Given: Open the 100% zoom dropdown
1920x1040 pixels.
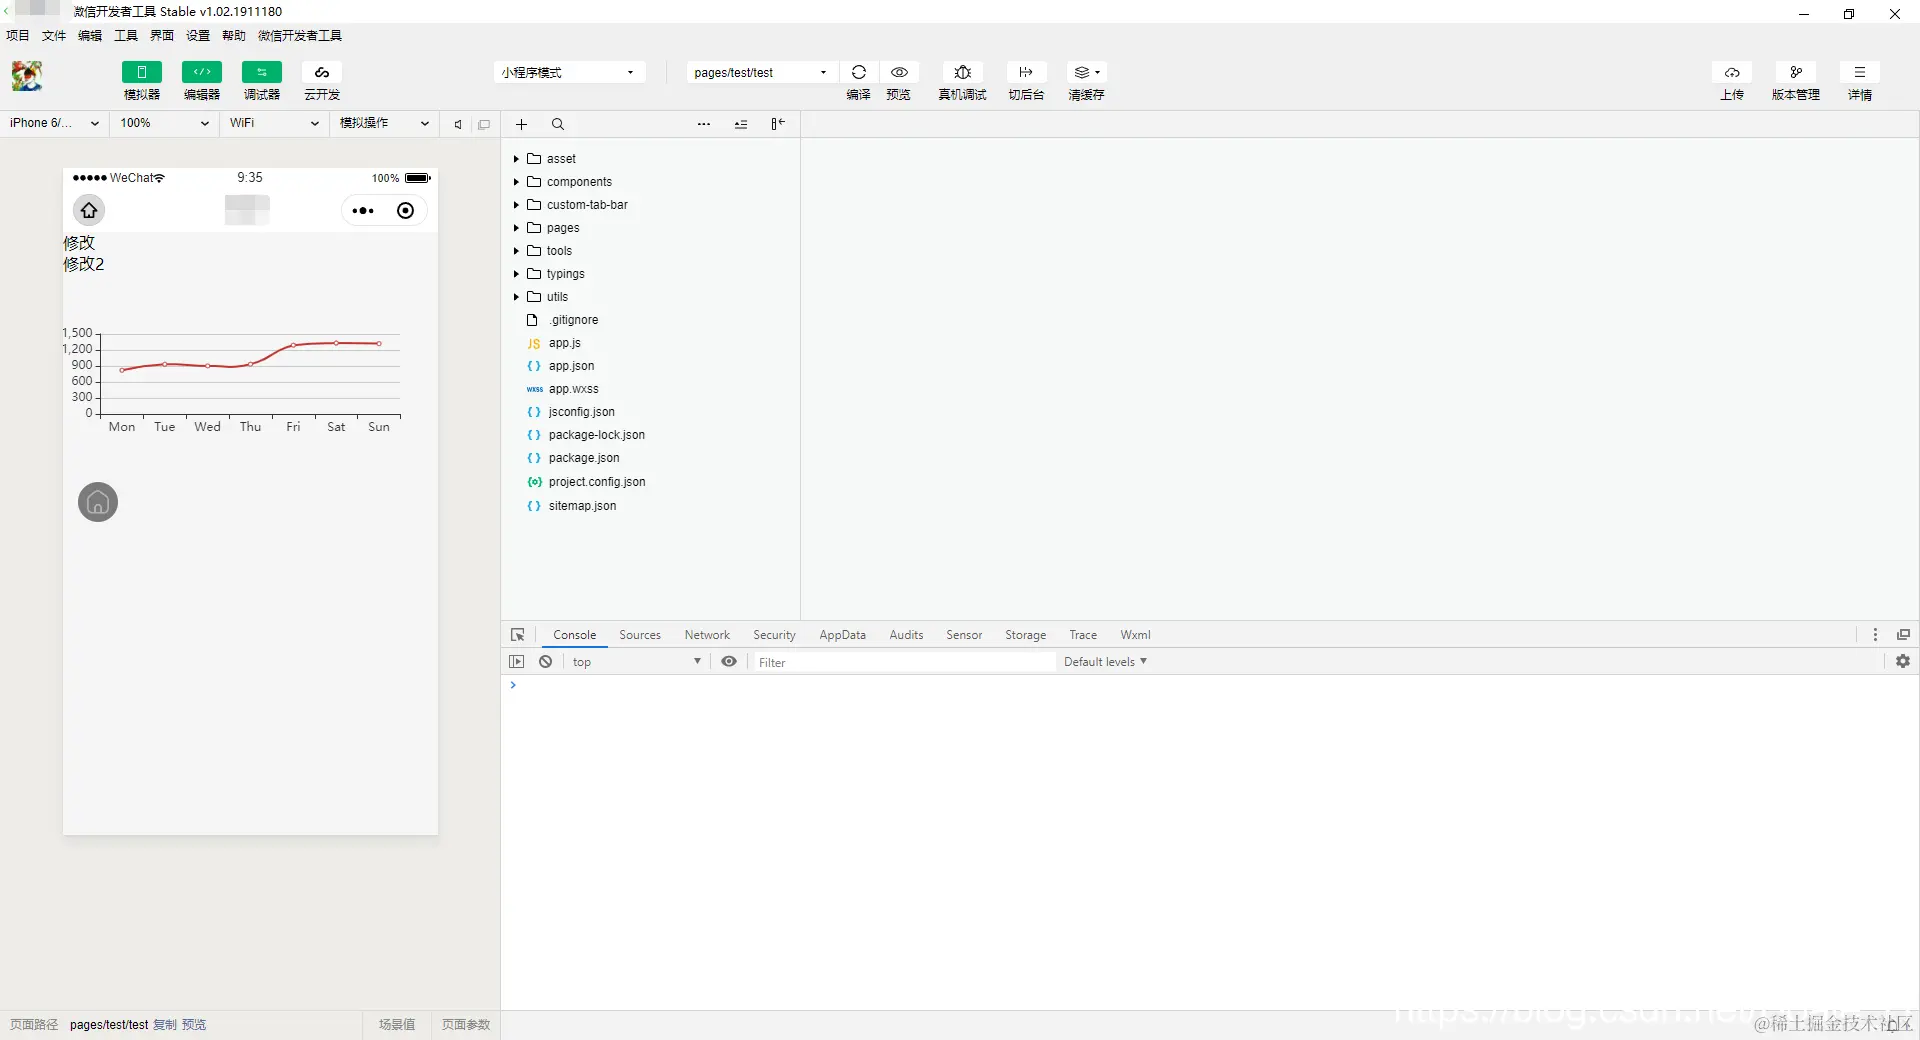Looking at the screenshot, I should (x=164, y=123).
